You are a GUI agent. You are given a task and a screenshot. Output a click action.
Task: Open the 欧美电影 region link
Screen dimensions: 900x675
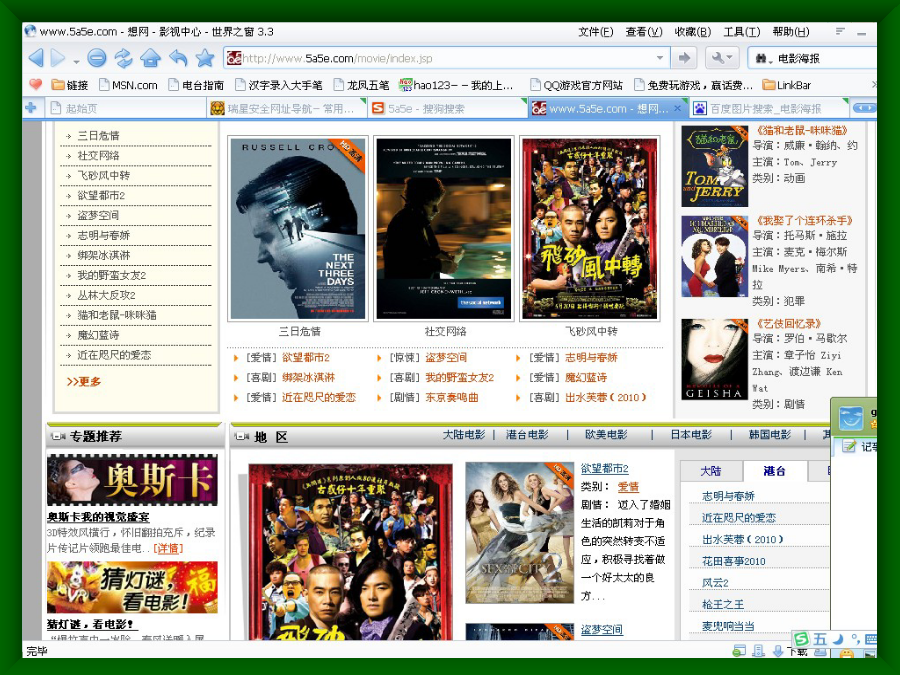click(605, 435)
